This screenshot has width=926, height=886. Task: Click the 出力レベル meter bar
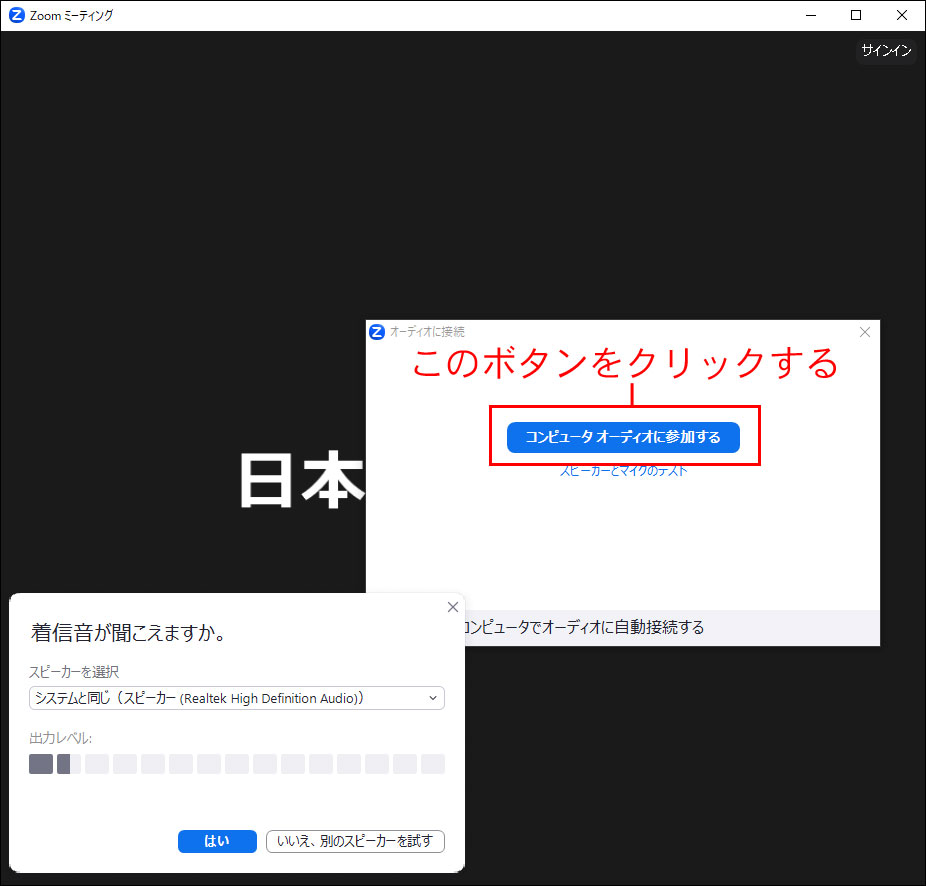(237, 764)
